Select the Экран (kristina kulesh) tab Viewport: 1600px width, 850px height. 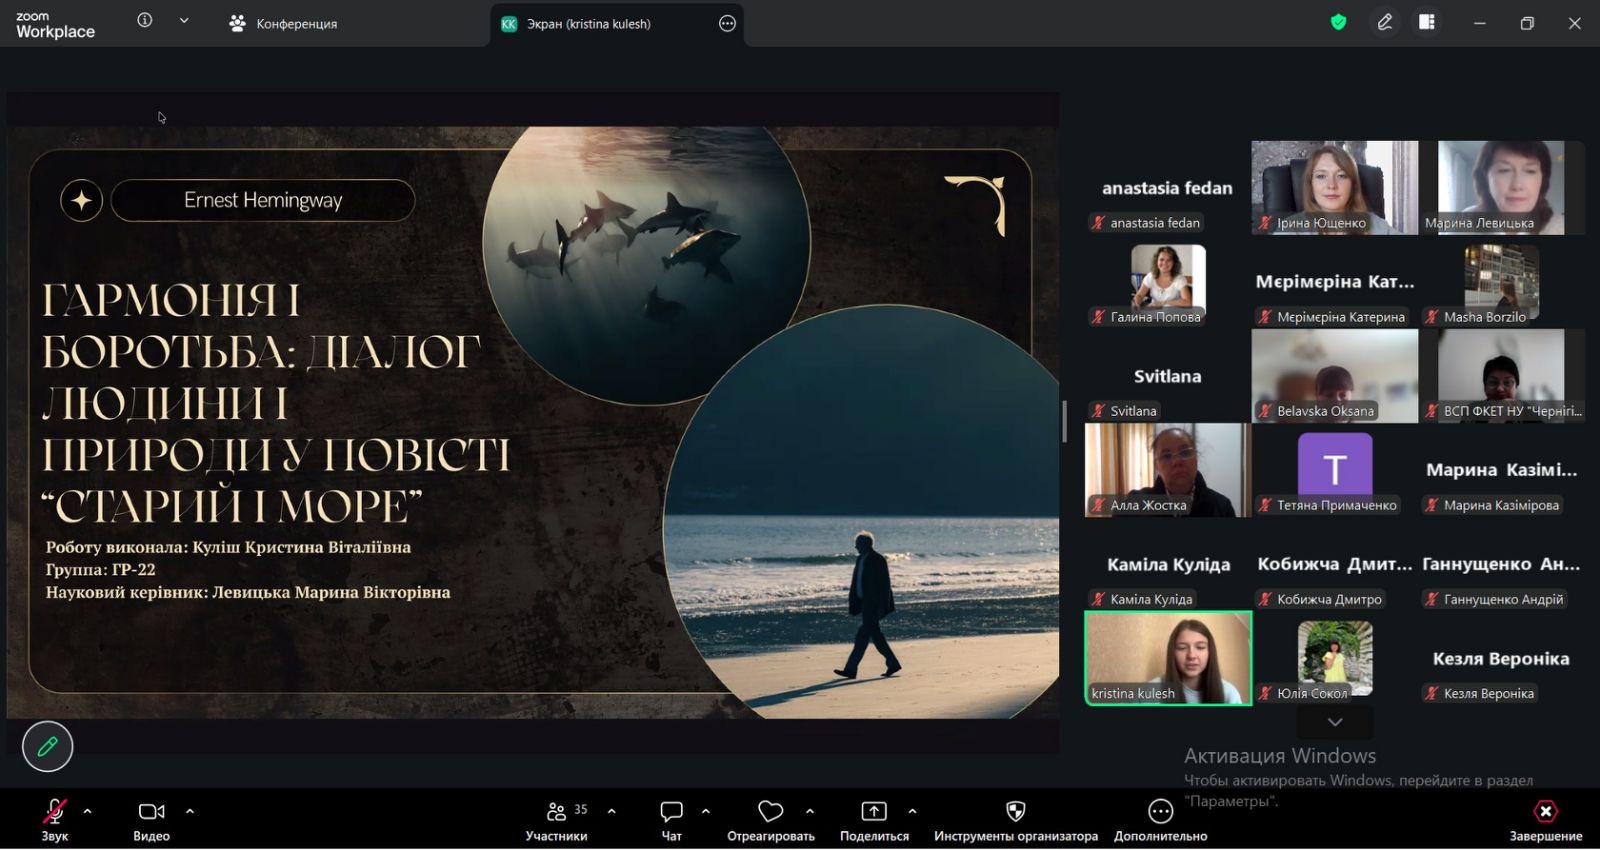[589, 24]
